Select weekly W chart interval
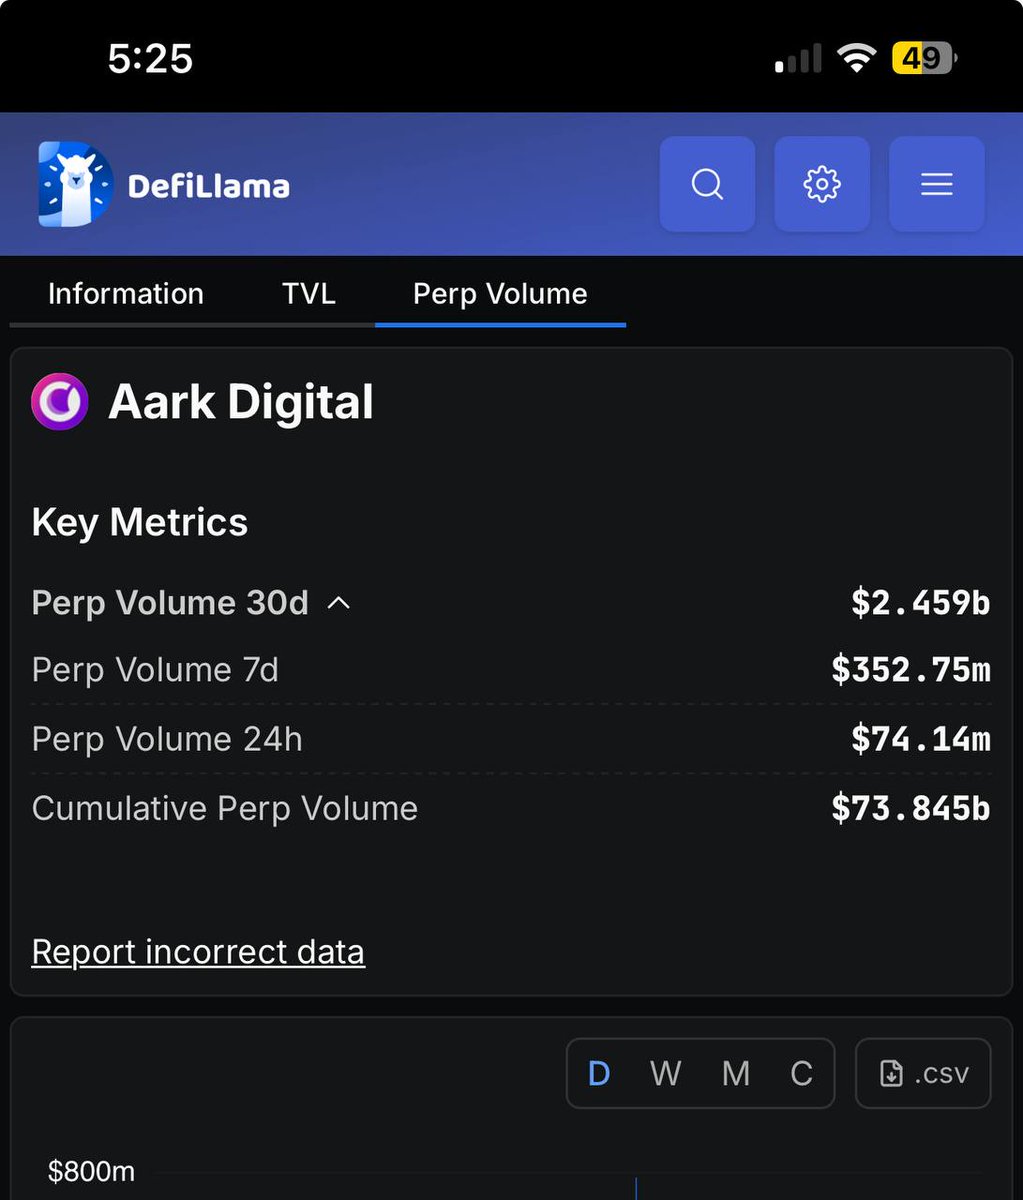This screenshot has height=1200, width=1023. pyautogui.click(x=666, y=1074)
